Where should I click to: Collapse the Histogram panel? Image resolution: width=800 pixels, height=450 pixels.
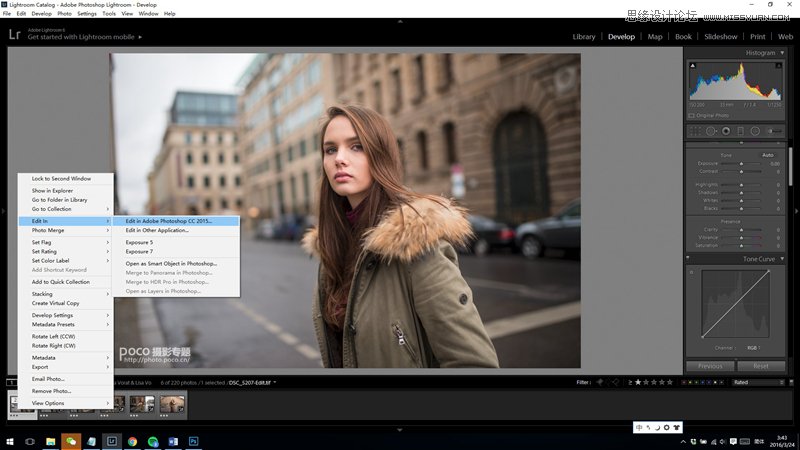click(x=783, y=52)
